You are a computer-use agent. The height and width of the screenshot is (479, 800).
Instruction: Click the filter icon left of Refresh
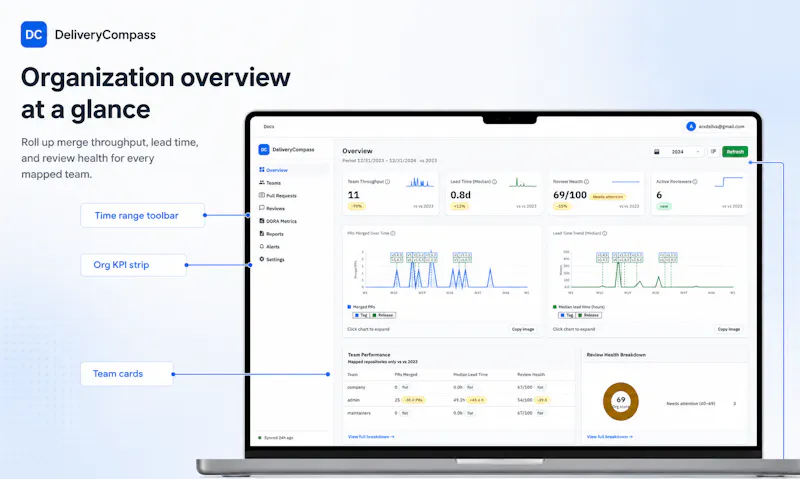[713, 152]
